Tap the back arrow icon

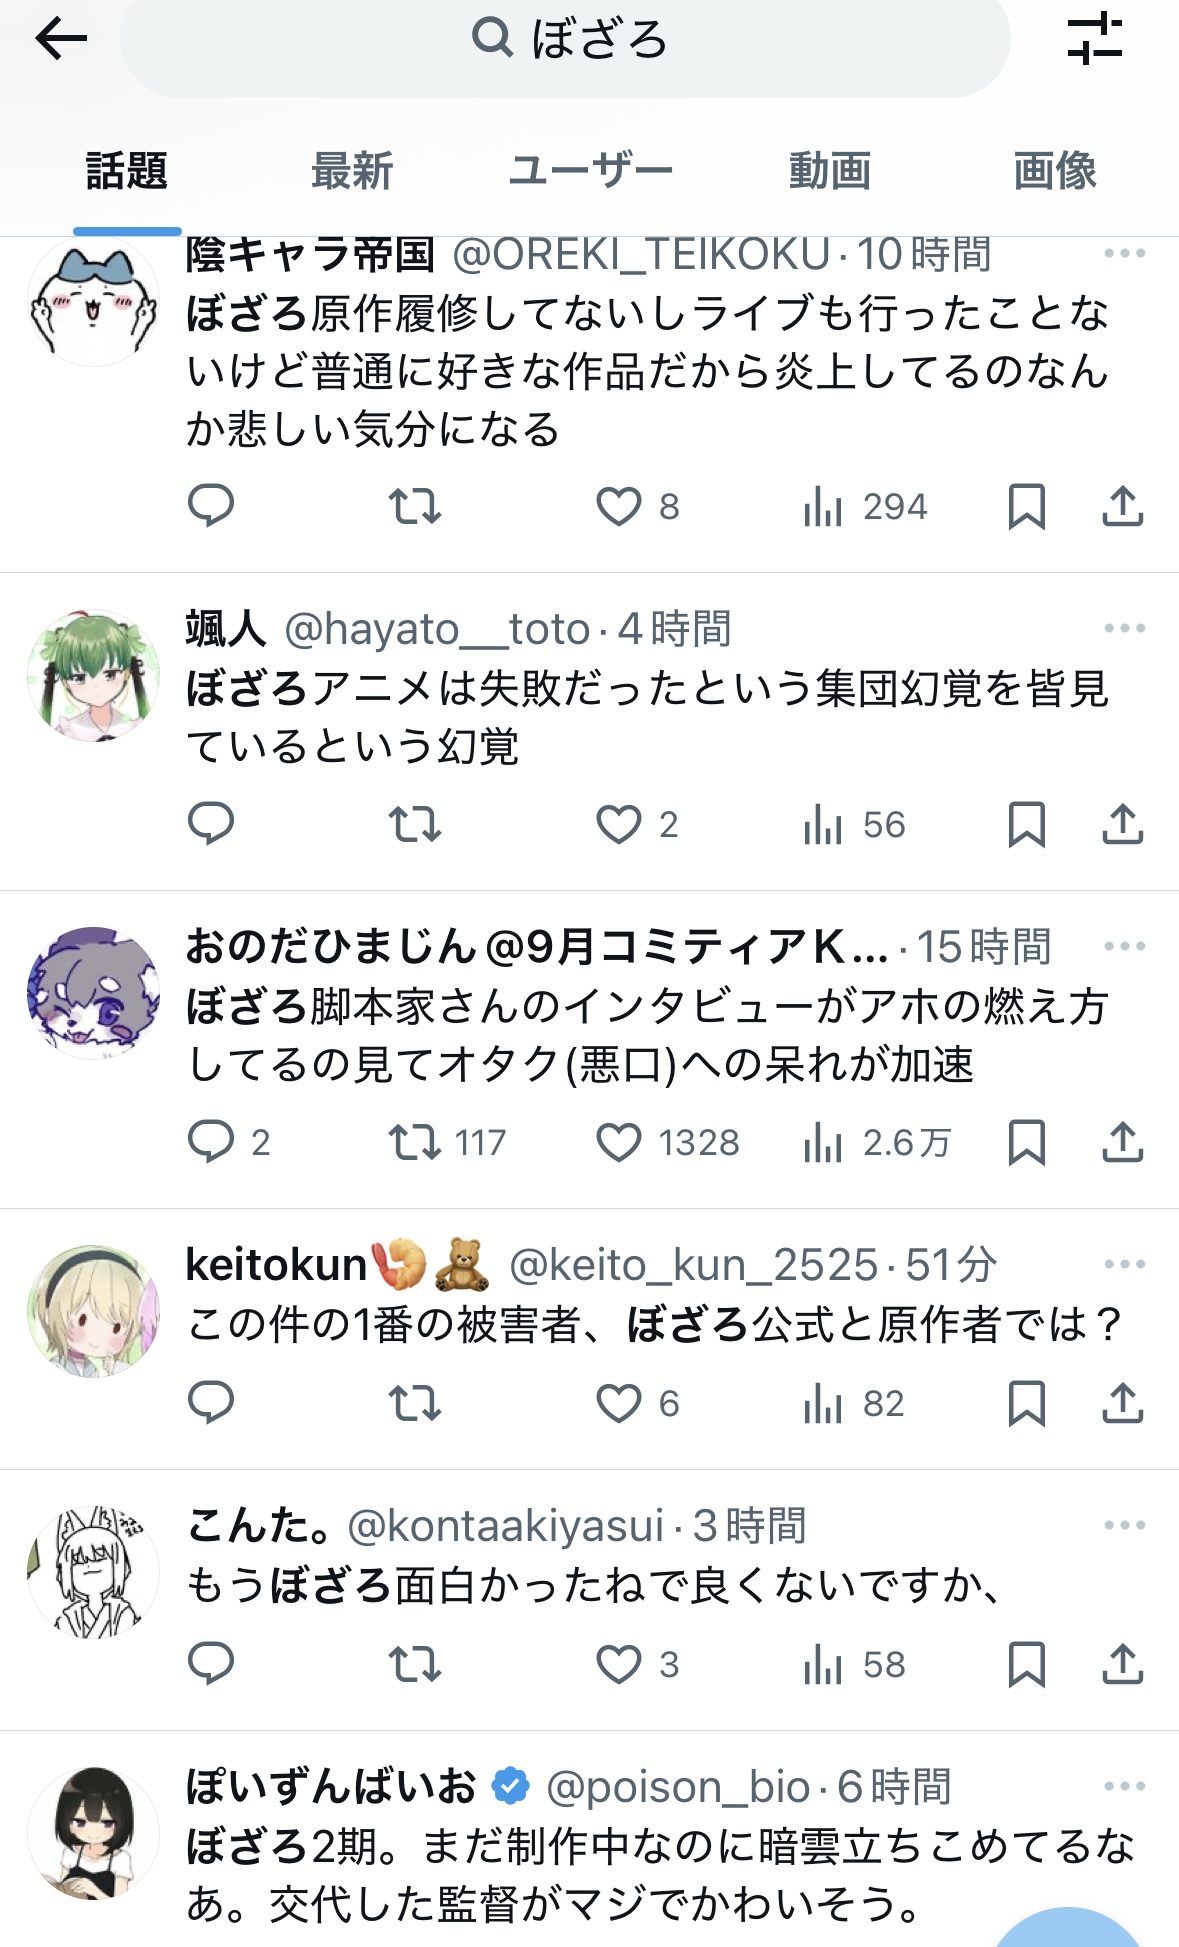point(61,40)
